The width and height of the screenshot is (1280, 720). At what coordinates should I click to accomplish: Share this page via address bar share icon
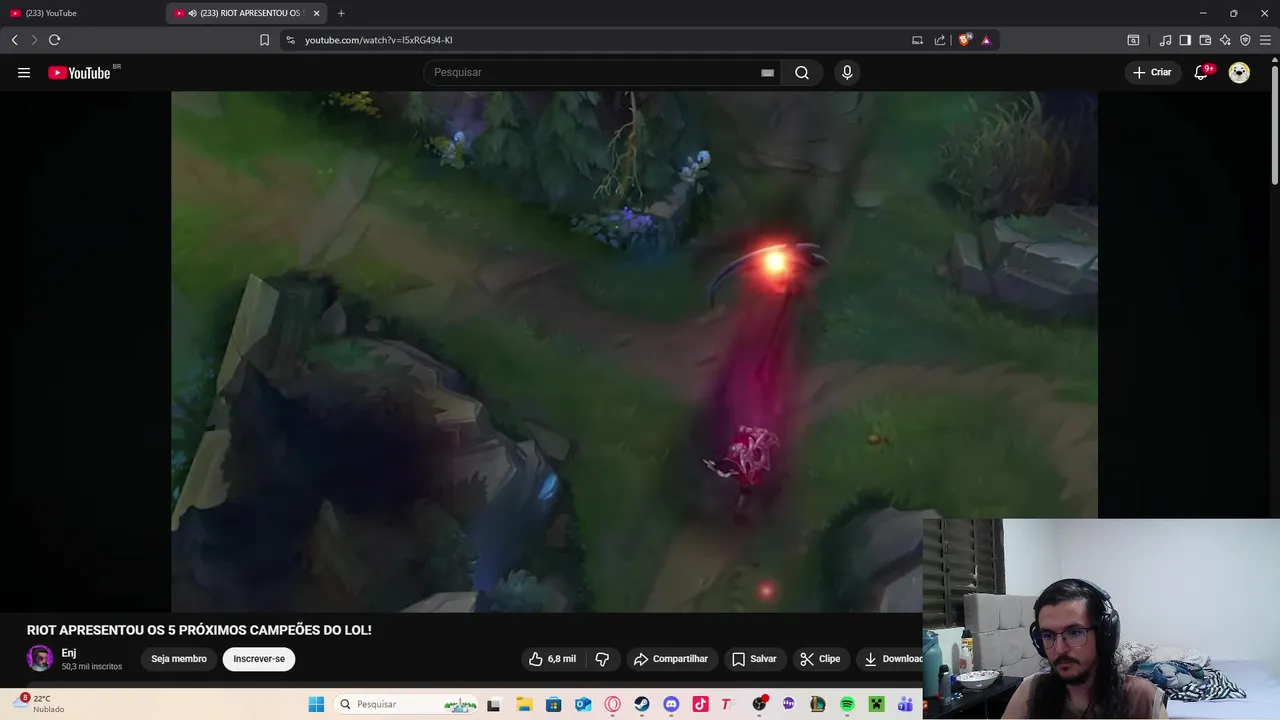(940, 40)
